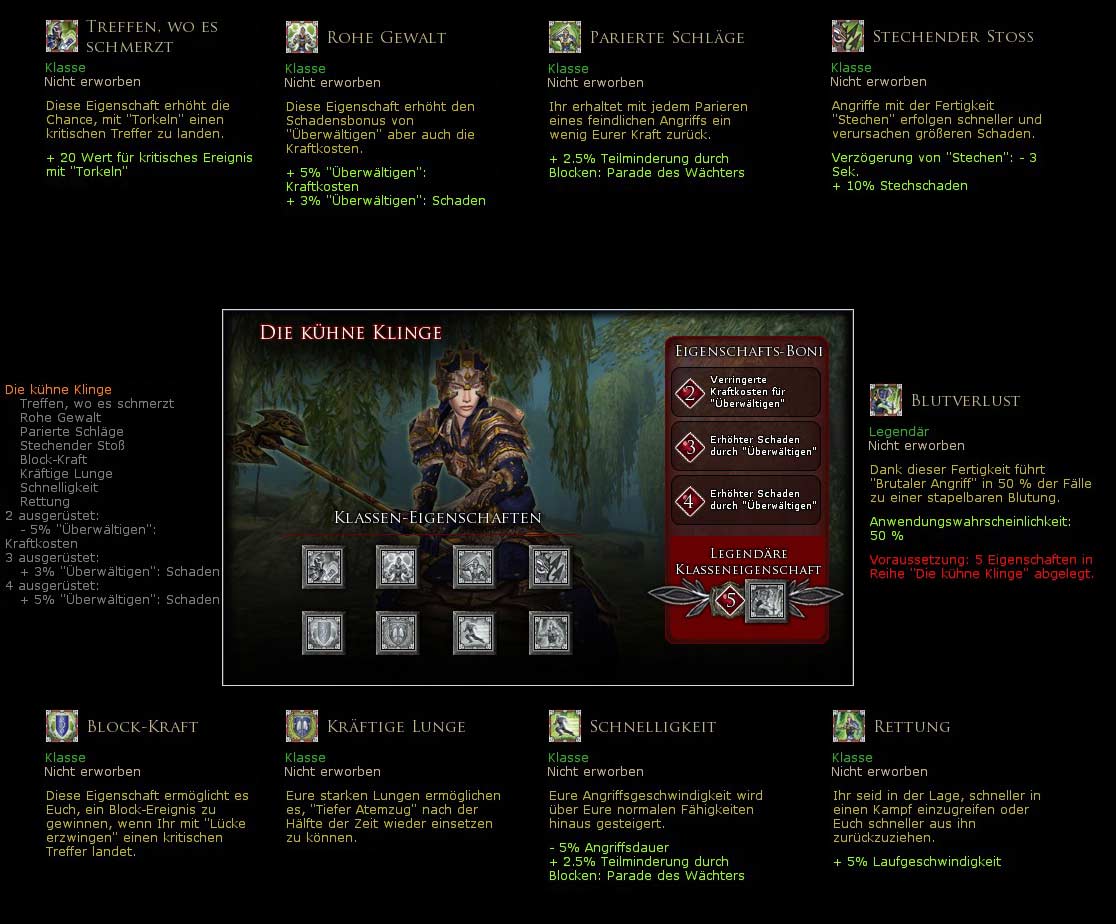Click Die kühne Klinge in left list
The width and height of the screenshot is (1116, 924).
pyautogui.click(x=58, y=390)
